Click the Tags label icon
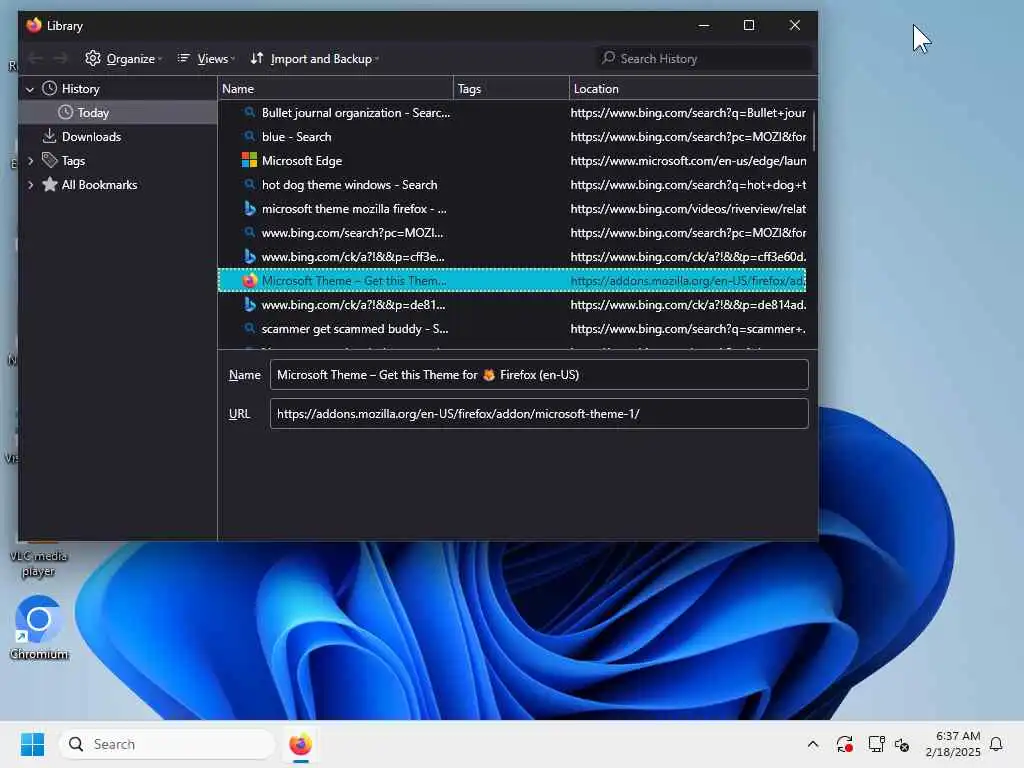 [x=50, y=160]
